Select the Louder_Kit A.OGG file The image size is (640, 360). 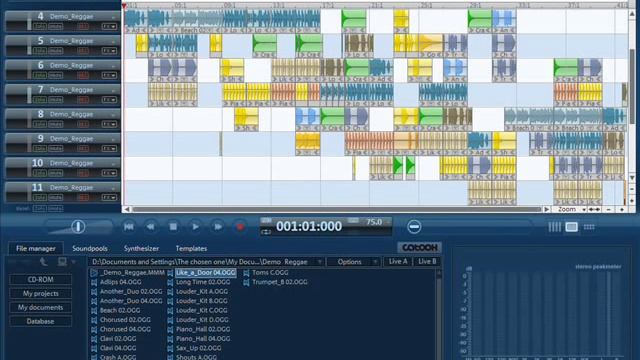[x=202, y=291]
